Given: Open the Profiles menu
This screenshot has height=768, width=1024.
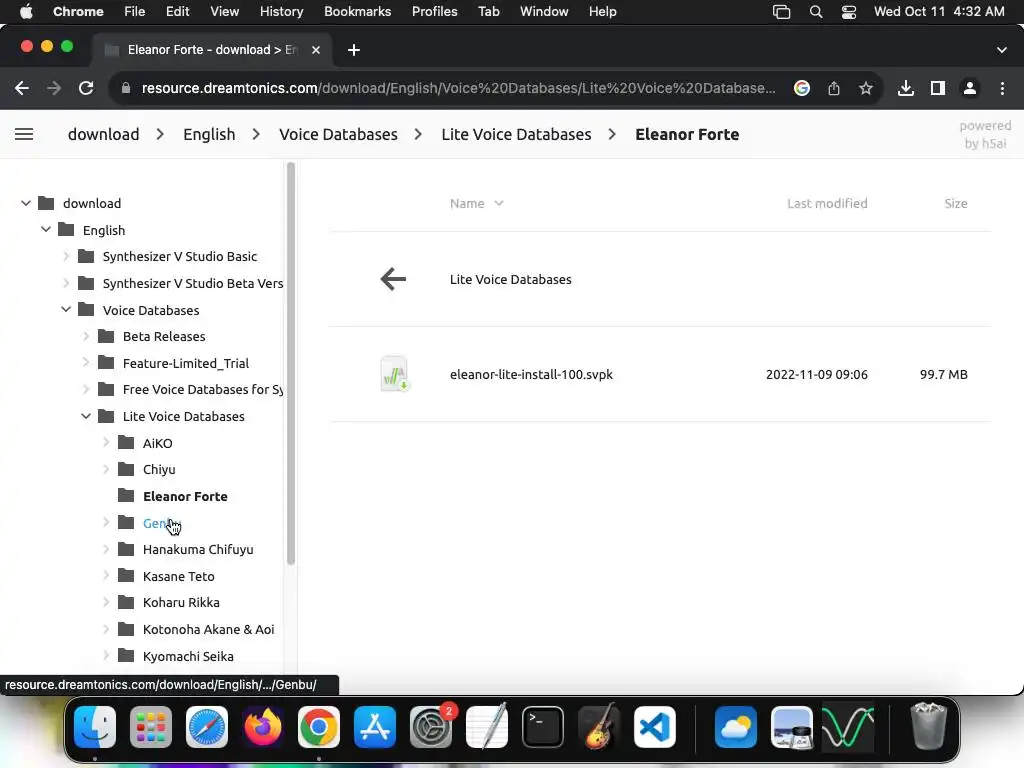Looking at the screenshot, I should (434, 12).
